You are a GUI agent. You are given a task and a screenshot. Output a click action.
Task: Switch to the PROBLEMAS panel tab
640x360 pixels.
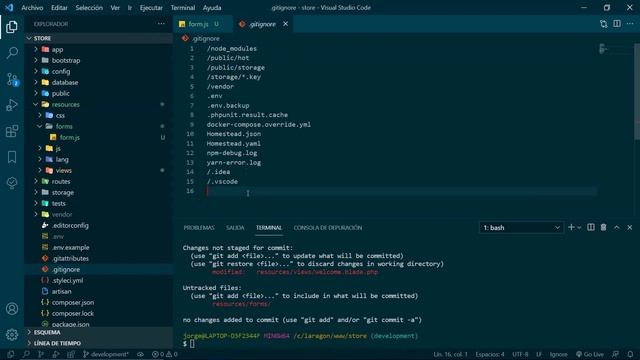[x=199, y=228]
